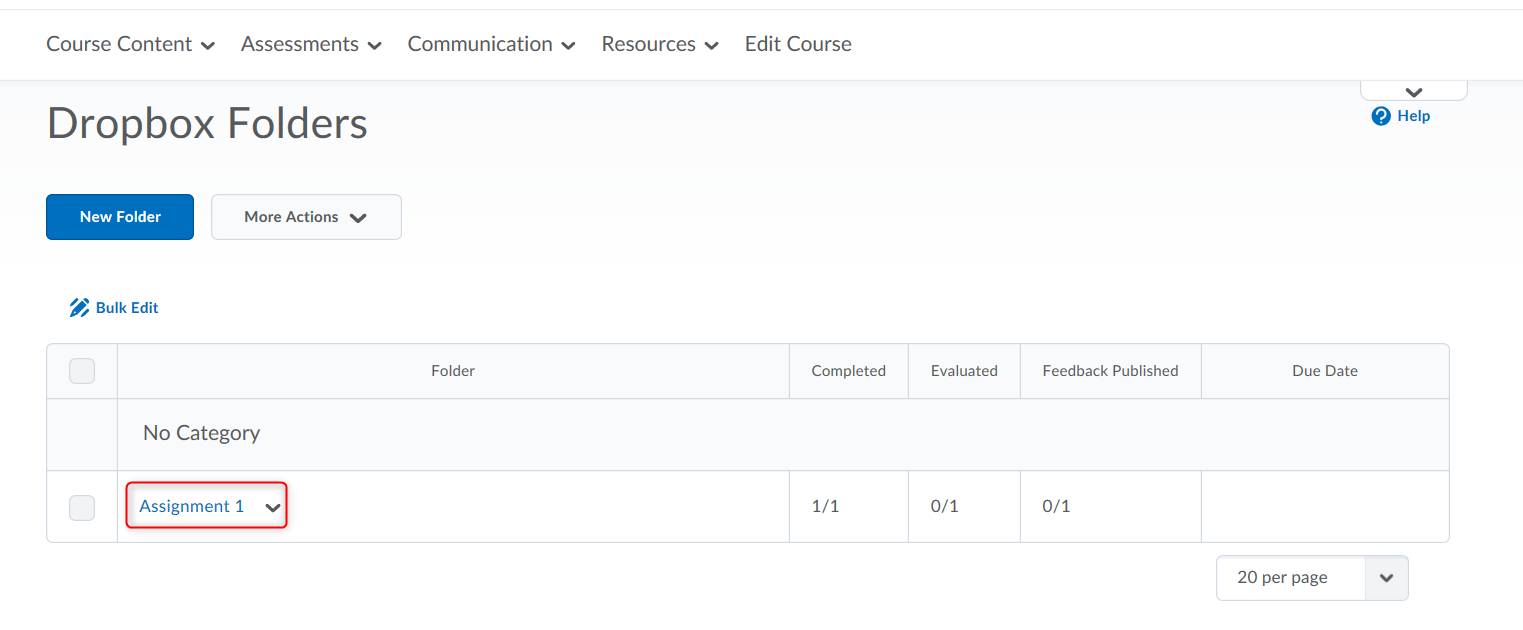
Task: Open the More Actions dropdown
Action: pyautogui.click(x=306, y=217)
